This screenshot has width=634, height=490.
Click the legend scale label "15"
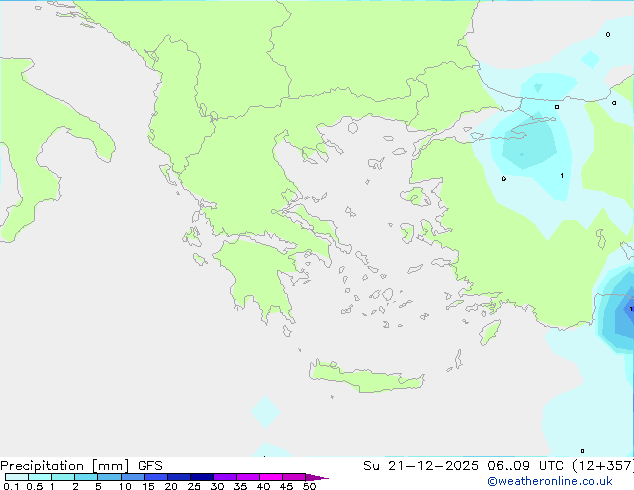click(148, 486)
